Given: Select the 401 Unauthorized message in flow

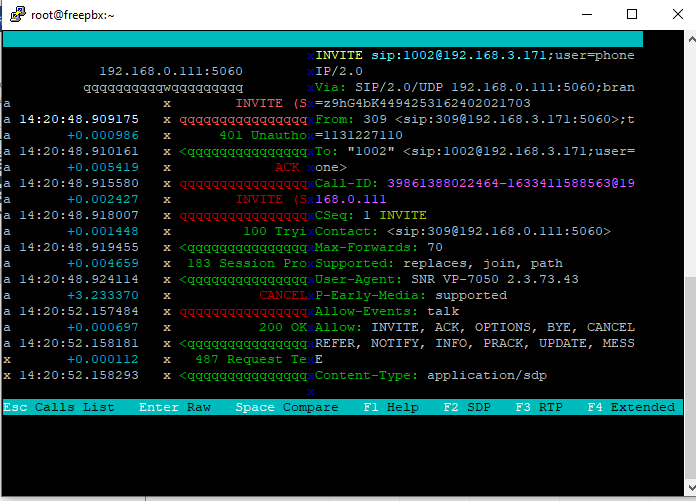Looking at the screenshot, I should click(263, 135).
